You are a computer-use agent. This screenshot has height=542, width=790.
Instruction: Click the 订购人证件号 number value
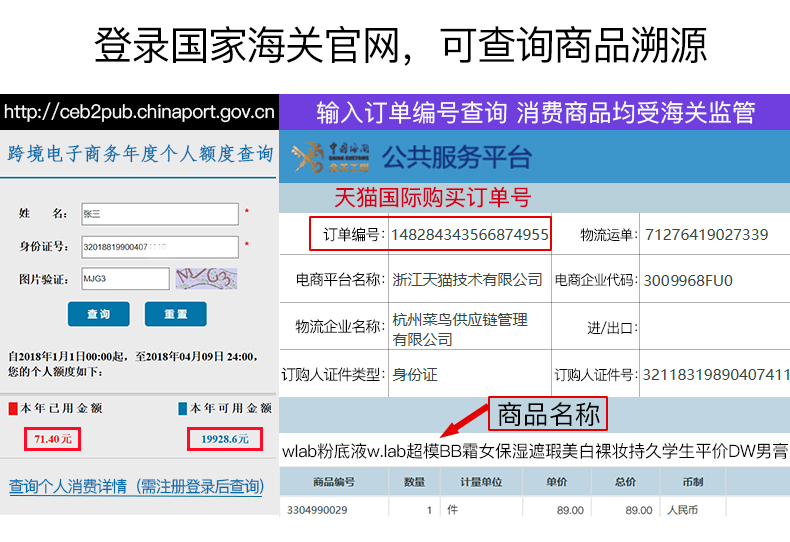[x=716, y=374]
